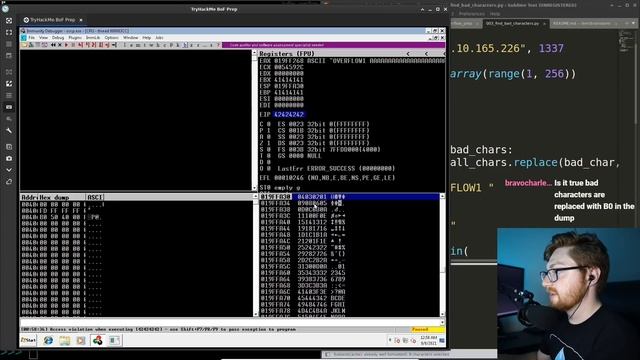The height and width of the screenshot is (360, 640).
Task: Open Windows Explorer folder icon on taskbar
Action: point(64,340)
